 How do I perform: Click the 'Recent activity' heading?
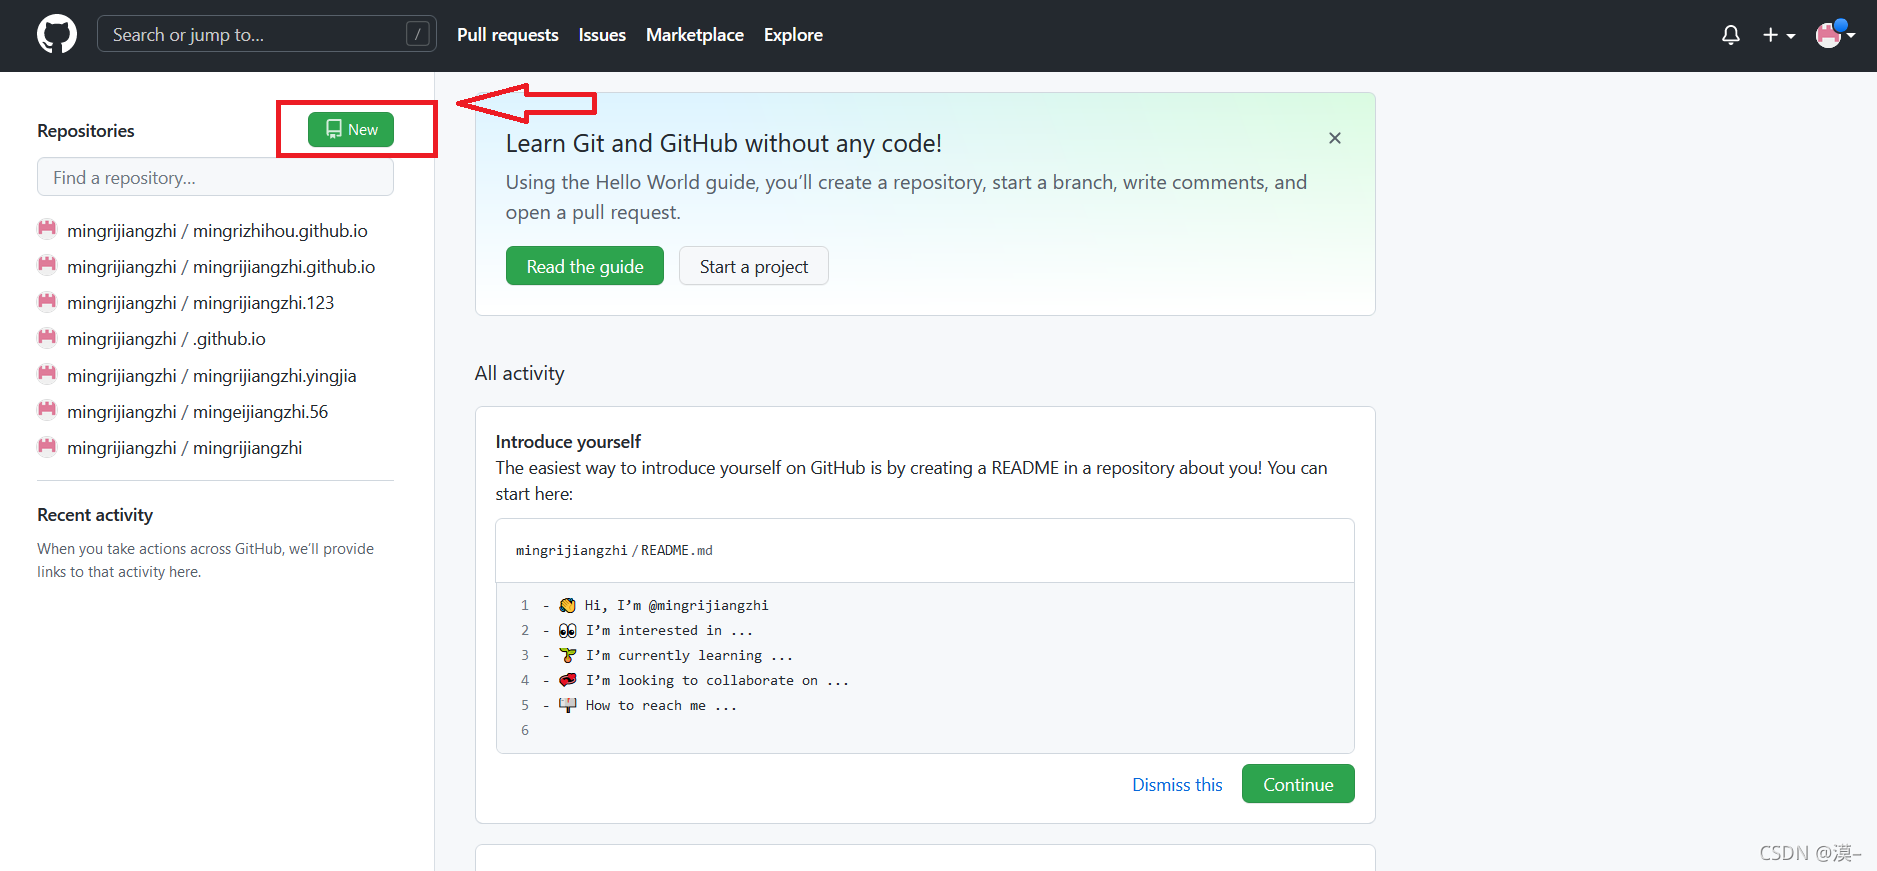coord(95,515)
